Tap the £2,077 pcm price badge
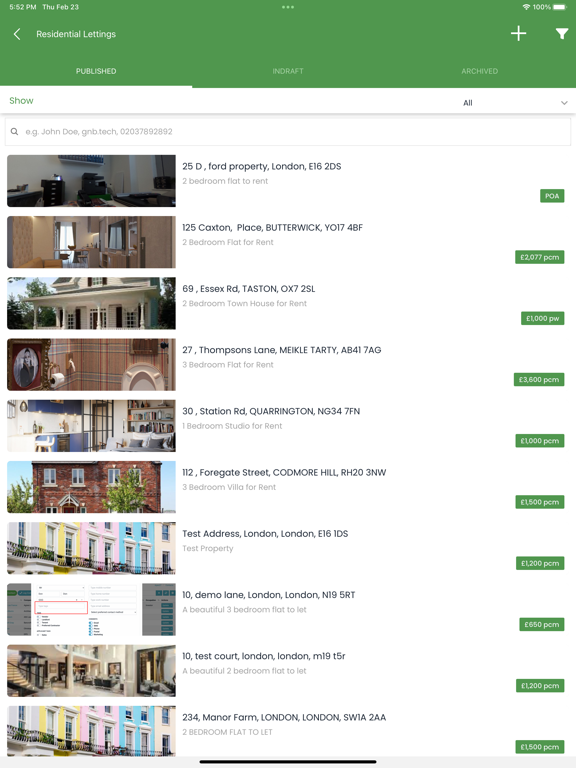 tap(539, 257)
